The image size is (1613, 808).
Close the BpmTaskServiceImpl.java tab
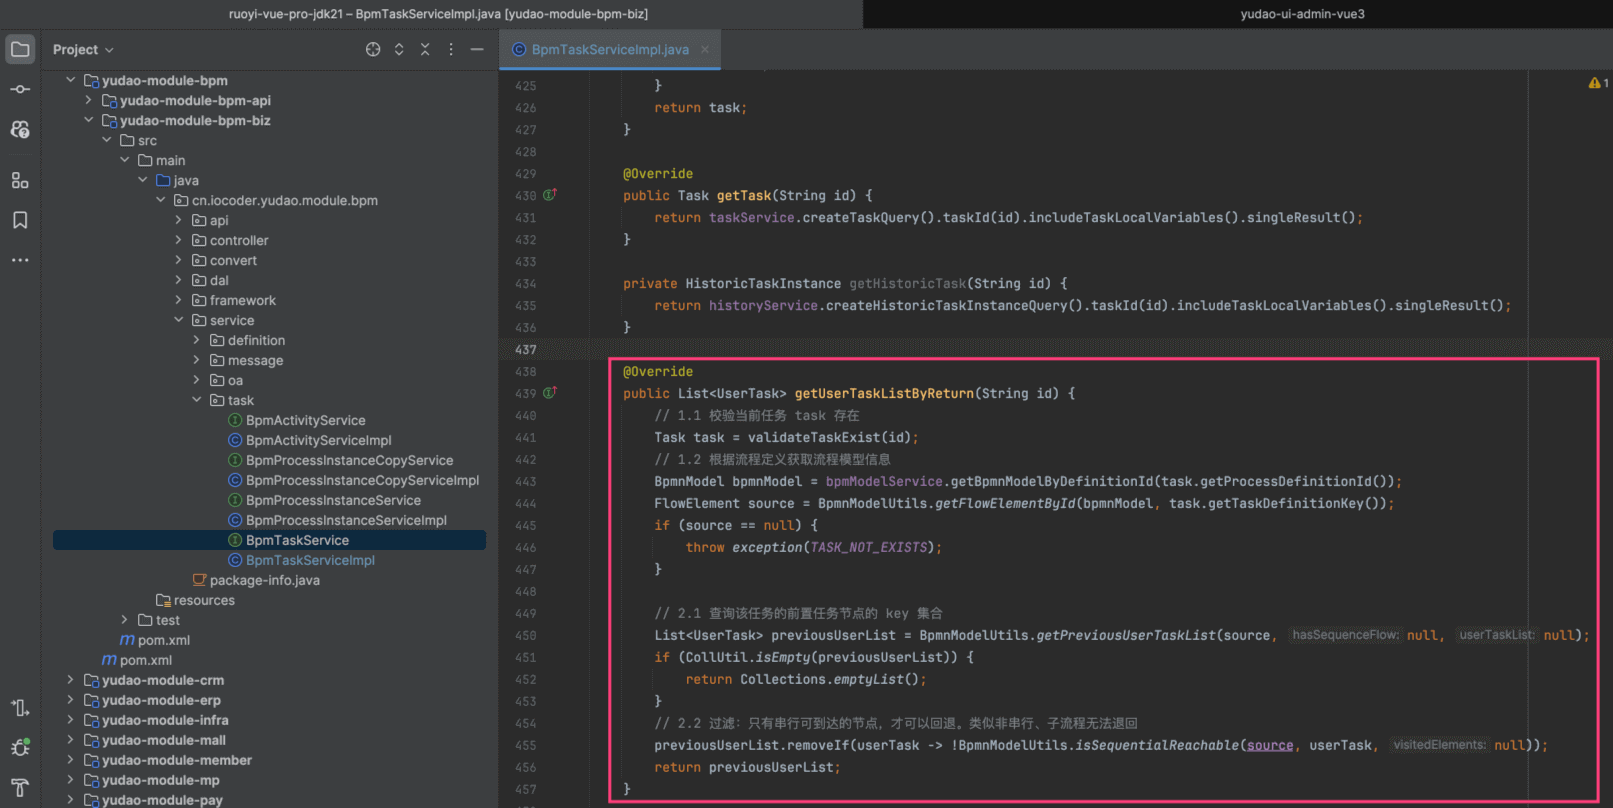(705, 50)
